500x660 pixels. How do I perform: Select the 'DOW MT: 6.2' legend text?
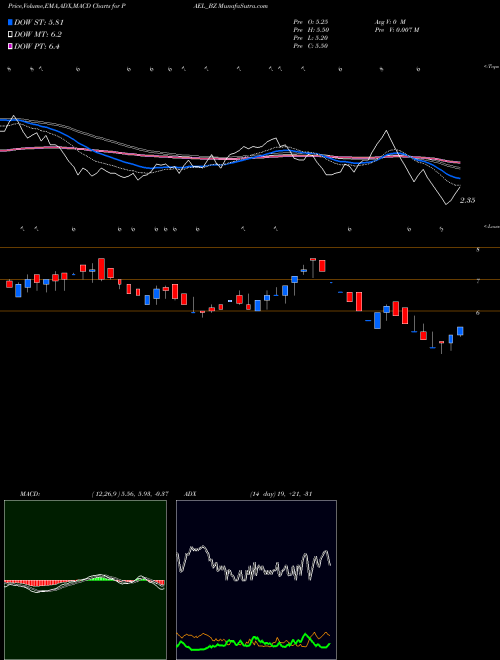click(x=38, y=35)
